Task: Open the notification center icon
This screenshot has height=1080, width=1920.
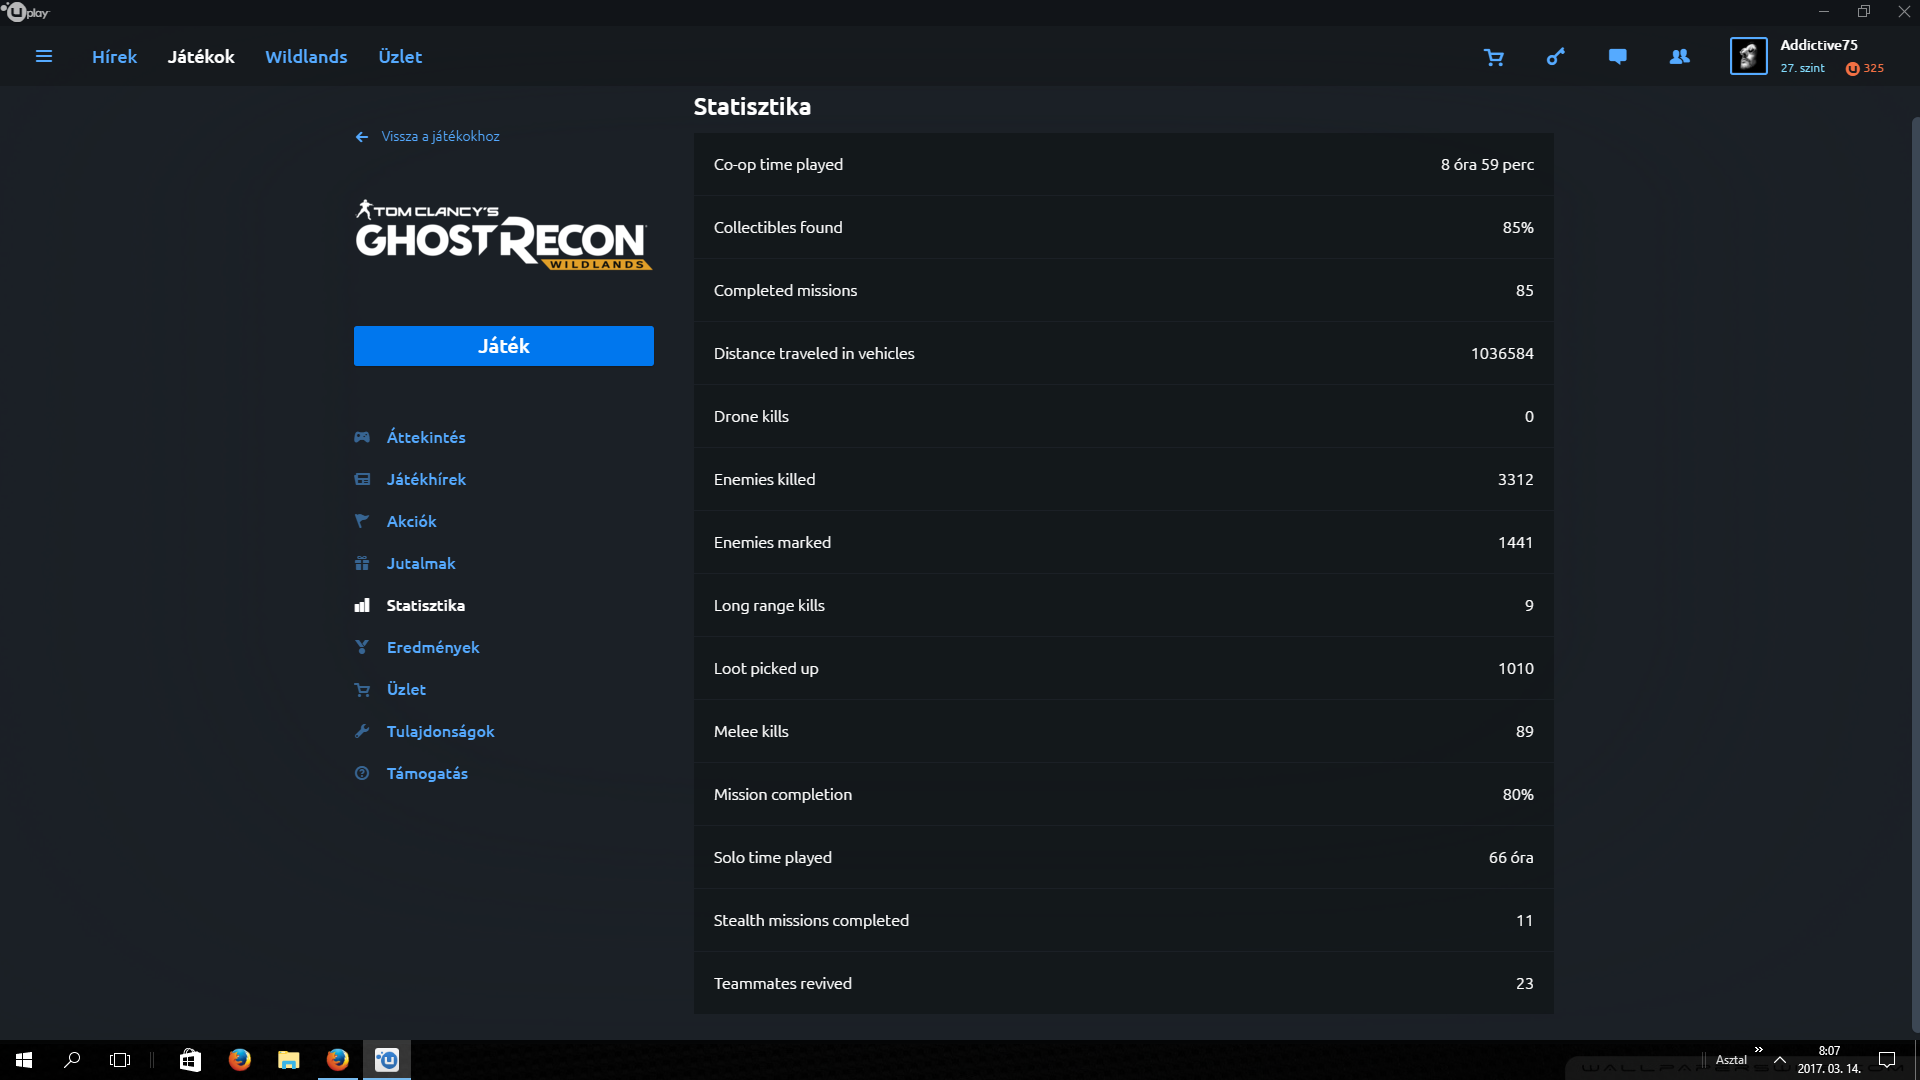Action: [x=1887, y=1060]
